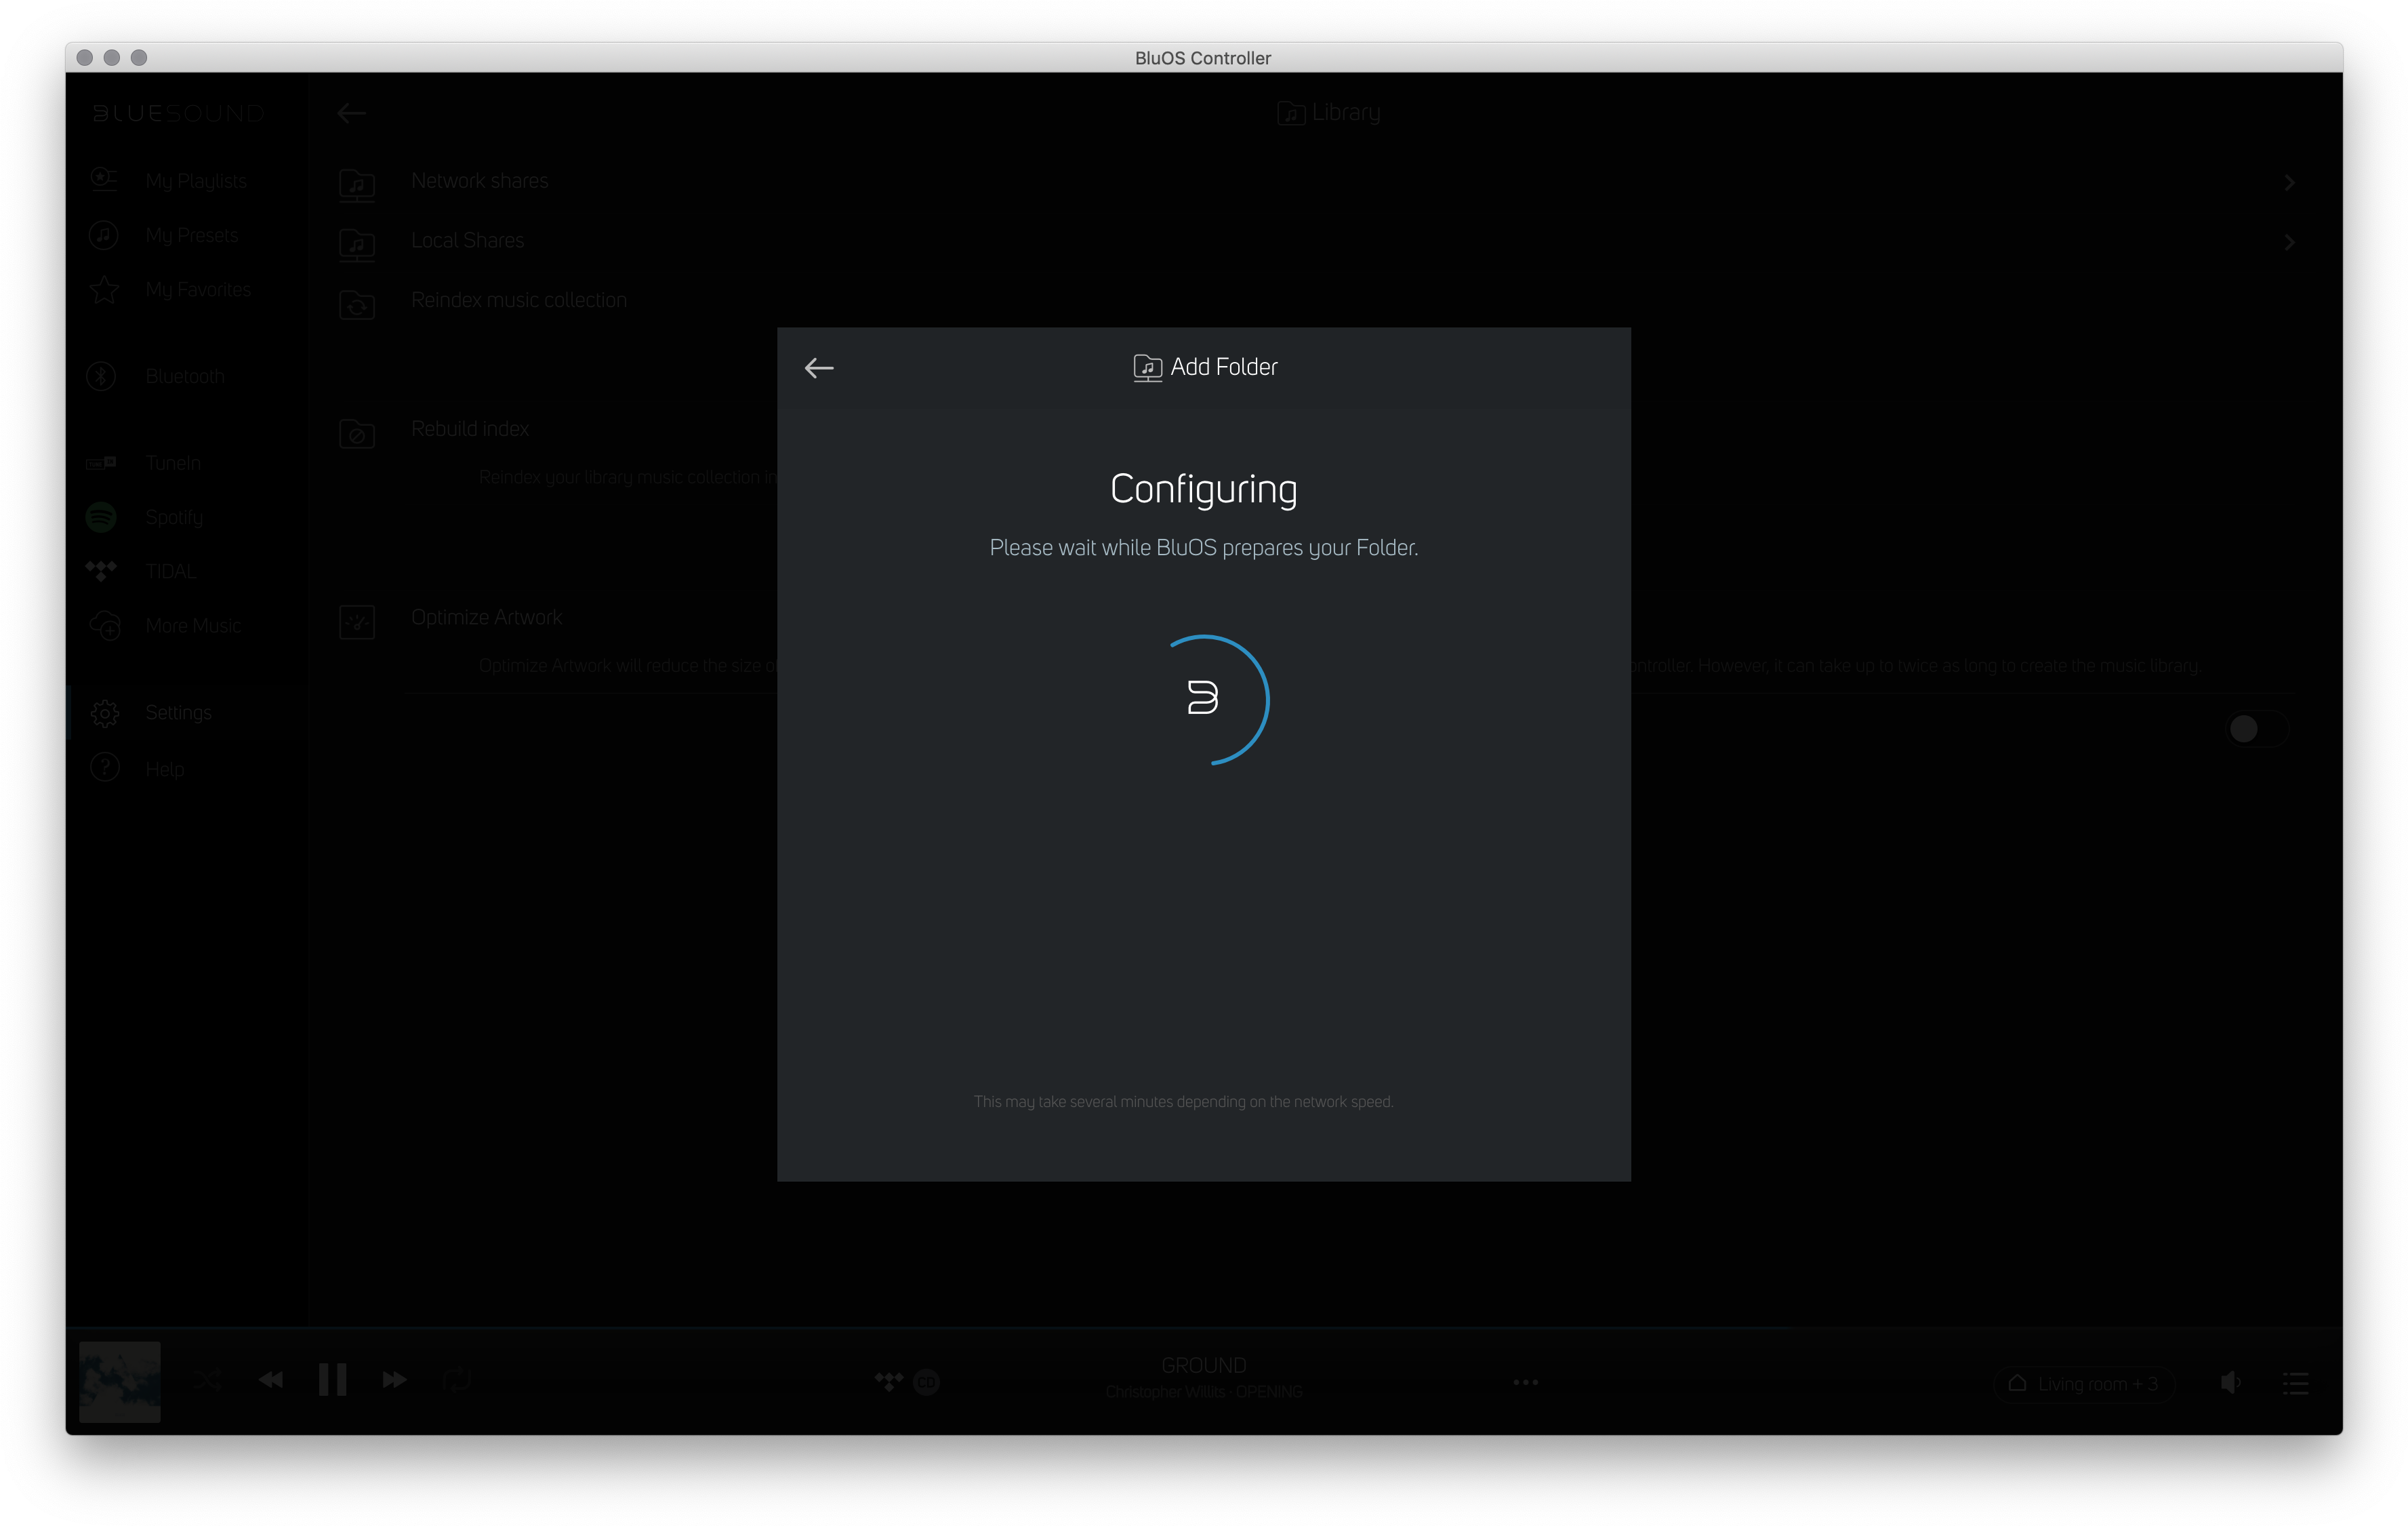Click the Library header folder icon
2408x1526 pixels.
click(x=1290, y=113)
